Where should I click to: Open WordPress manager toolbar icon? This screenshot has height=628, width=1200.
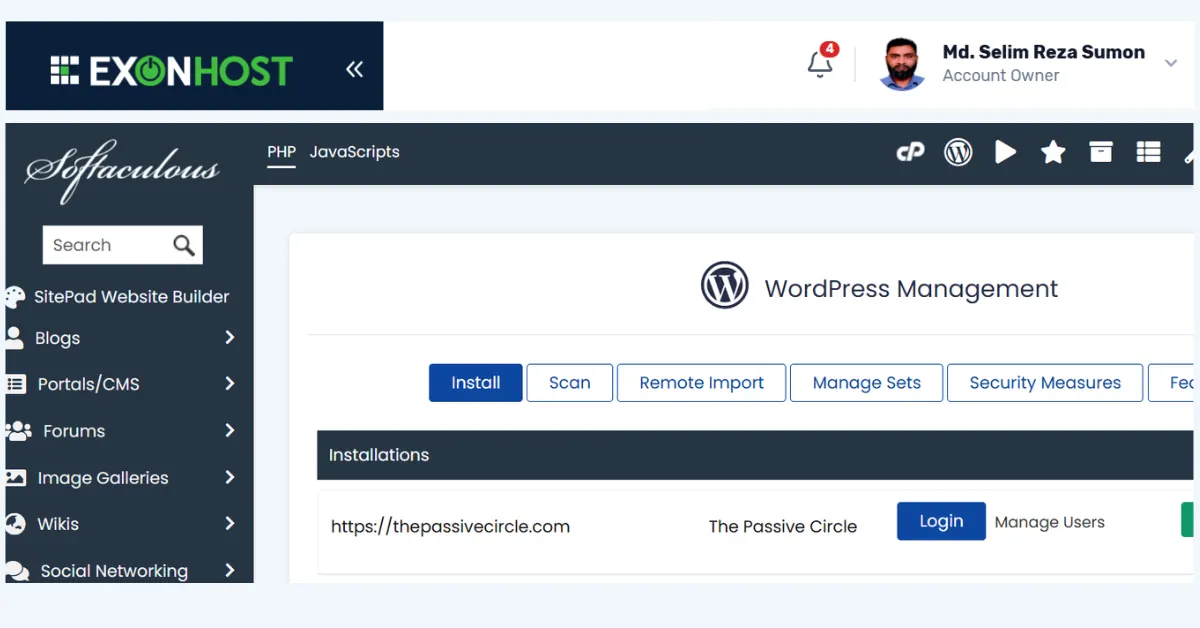(x=958, y=152)
